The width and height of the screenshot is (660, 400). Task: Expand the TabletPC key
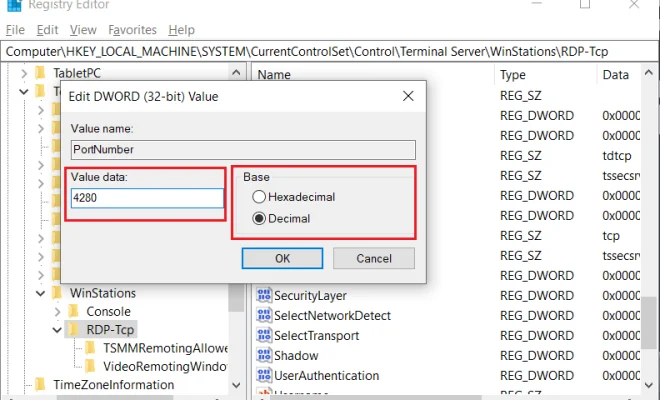24,74
